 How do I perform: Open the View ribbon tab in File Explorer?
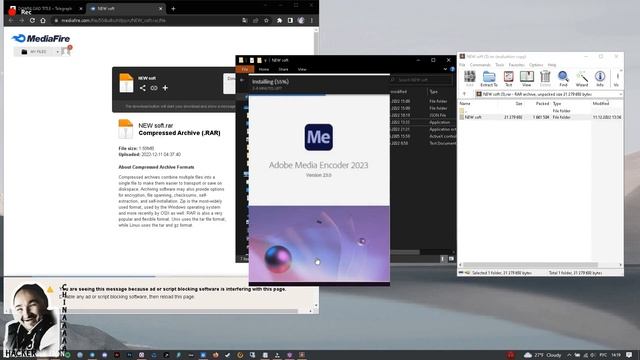pyautogui.click(x=302, y=69)
